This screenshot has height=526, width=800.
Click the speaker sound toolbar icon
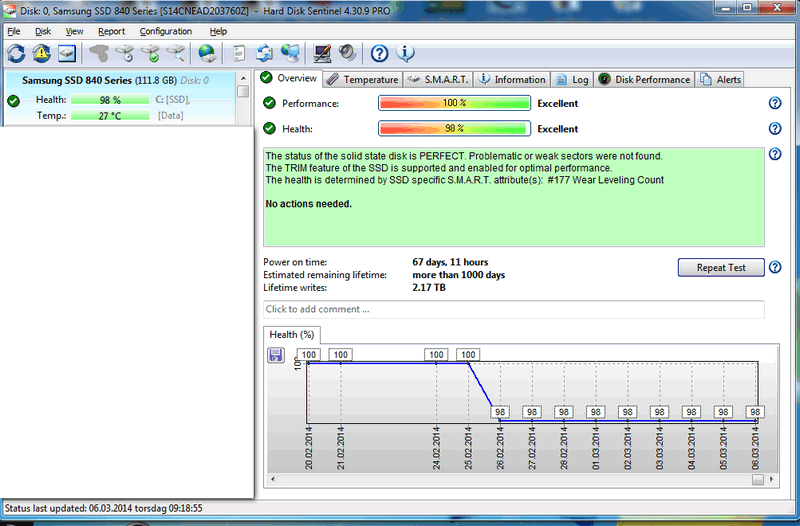tap(347, 53)
